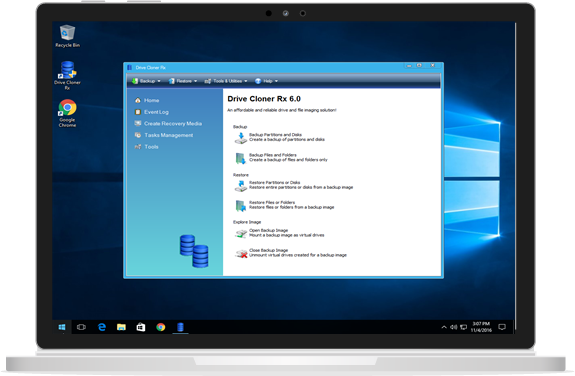Expand the Help menu dropdown arrow
575x376 pixels.
[x=276, y=81]
